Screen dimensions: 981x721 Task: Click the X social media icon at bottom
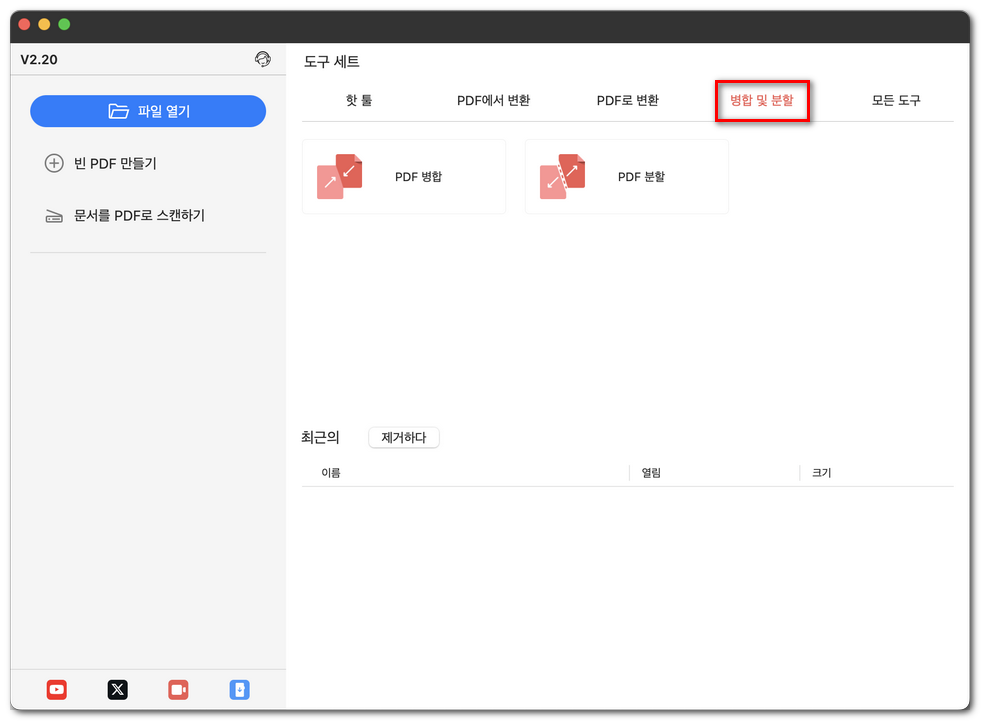coord(117,689)
